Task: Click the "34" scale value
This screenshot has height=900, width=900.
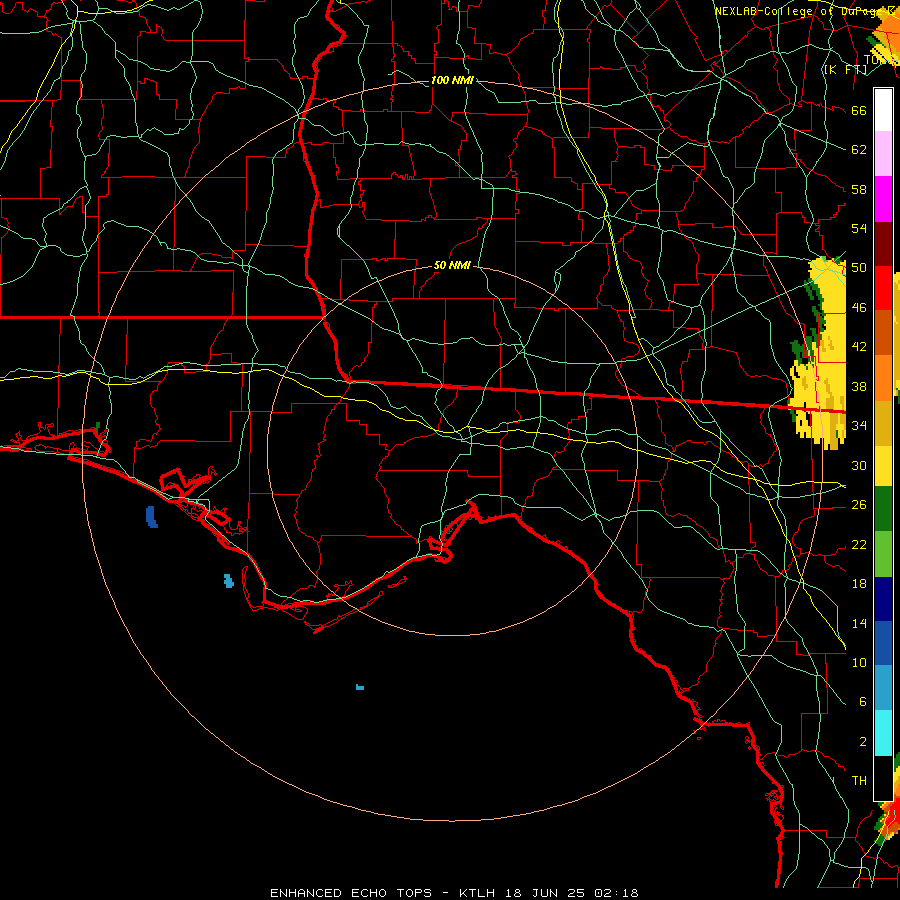Action: pyautogui.click(x=859, y=426)
